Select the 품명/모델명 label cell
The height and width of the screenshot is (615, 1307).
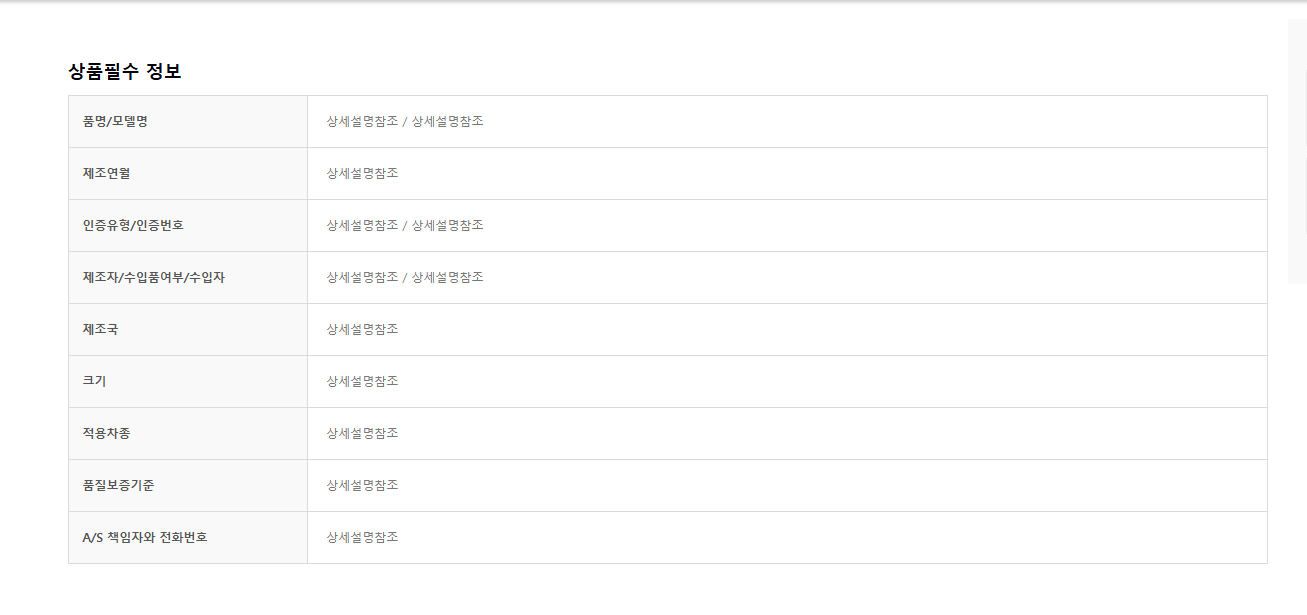[188, 122]
